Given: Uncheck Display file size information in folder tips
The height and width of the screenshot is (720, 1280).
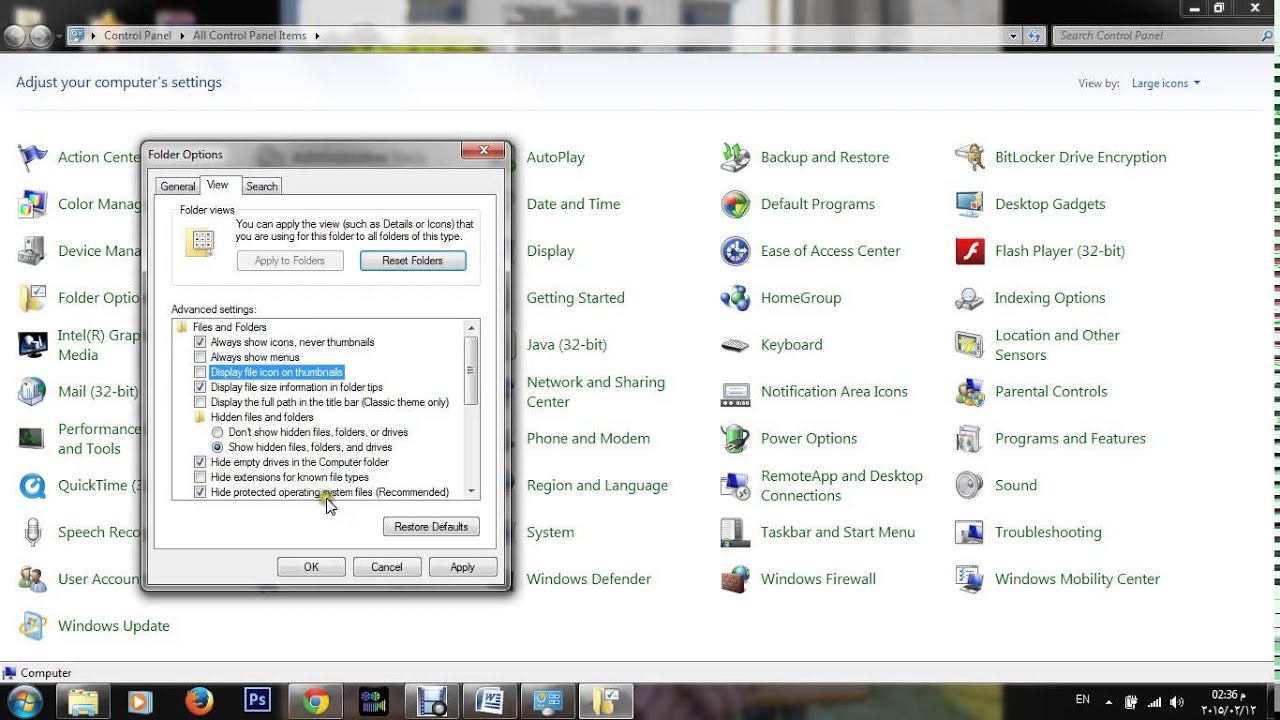Looking at the screenshot, I should [x=201, y=387].
